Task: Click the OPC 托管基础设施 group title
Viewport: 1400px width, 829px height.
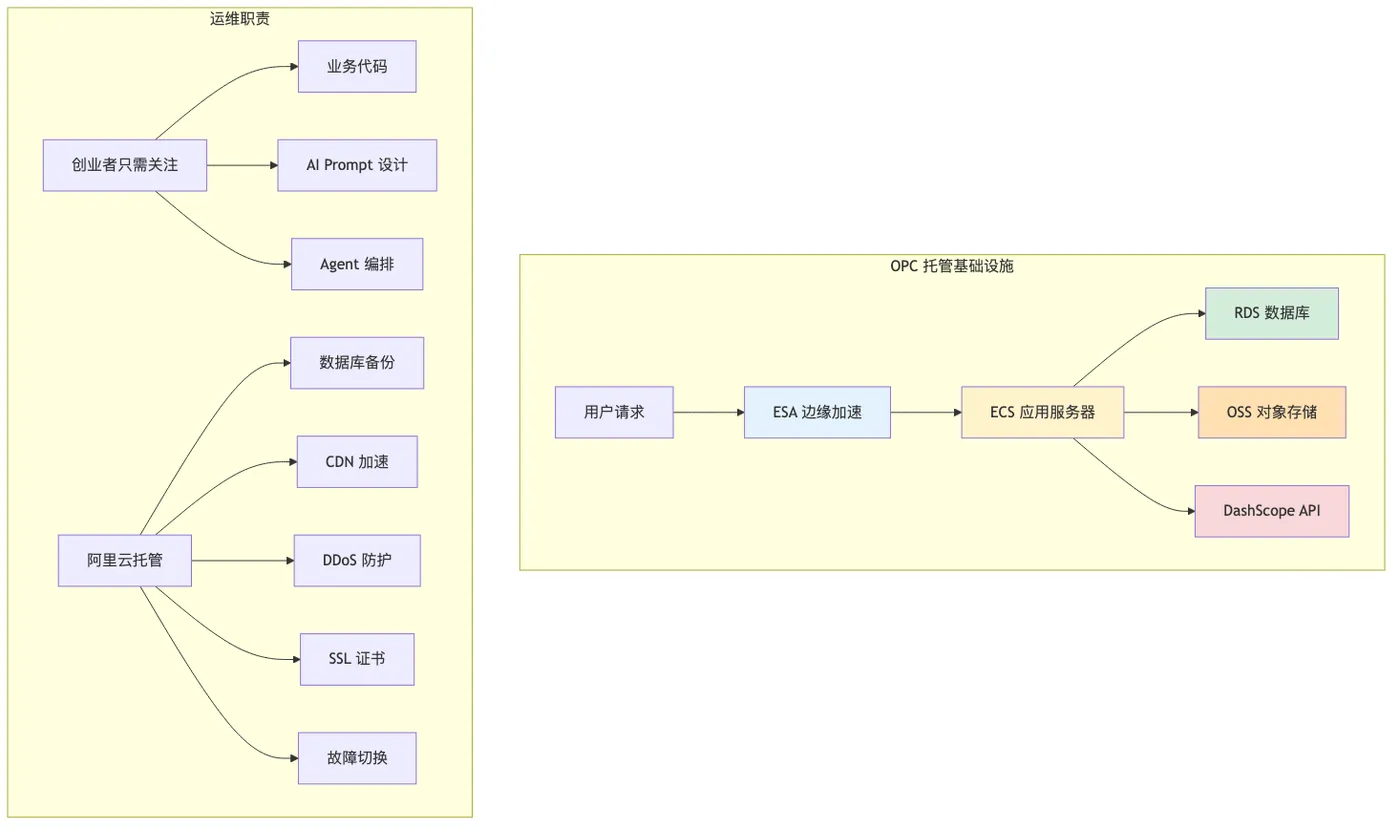Action: 952,266
